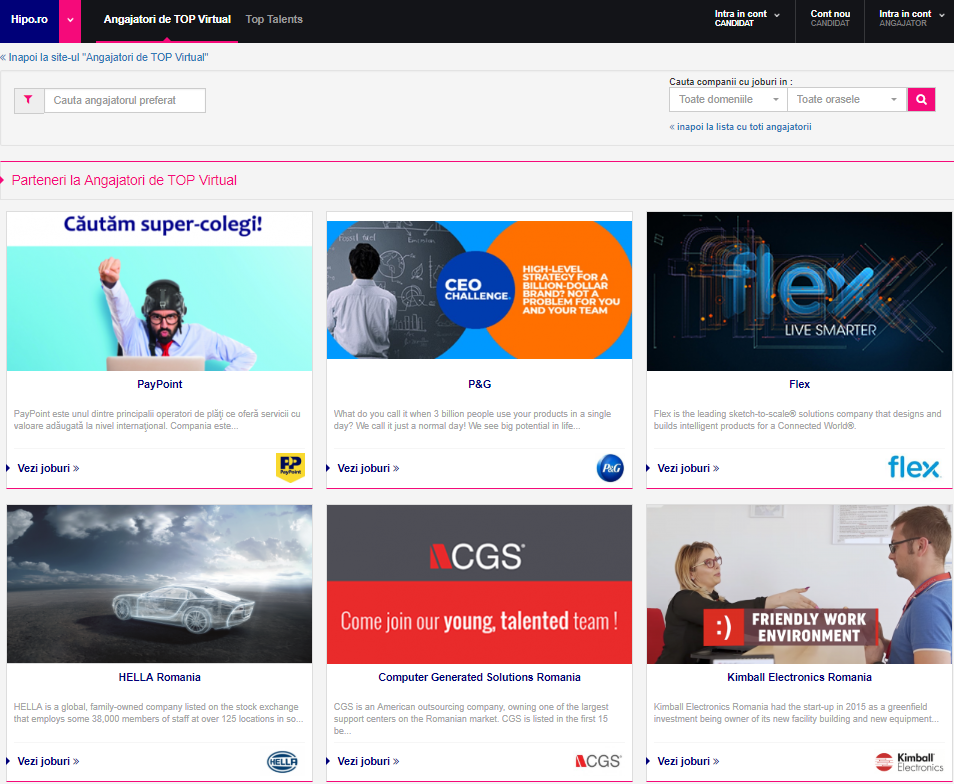Click the pink filter funnel icon
This screenshot has width=954, height=784.
29,100
